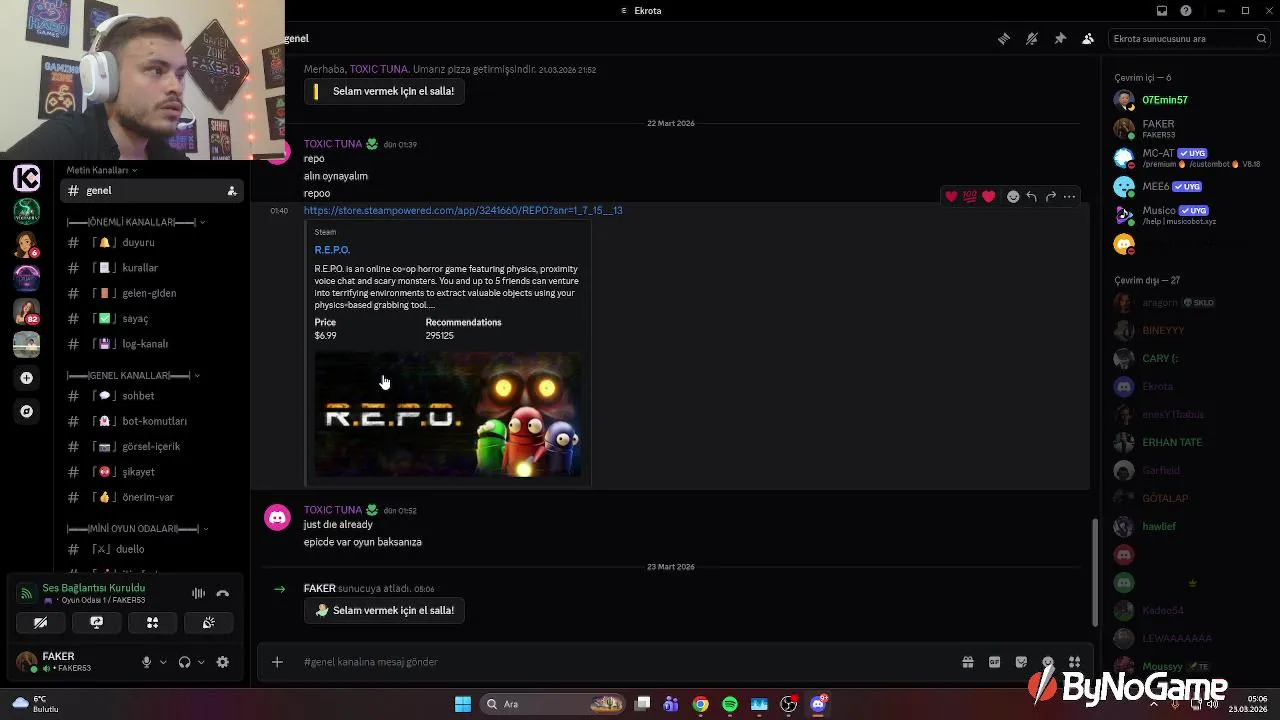Open the Threads icon in channel header

tap(1003, 39)
